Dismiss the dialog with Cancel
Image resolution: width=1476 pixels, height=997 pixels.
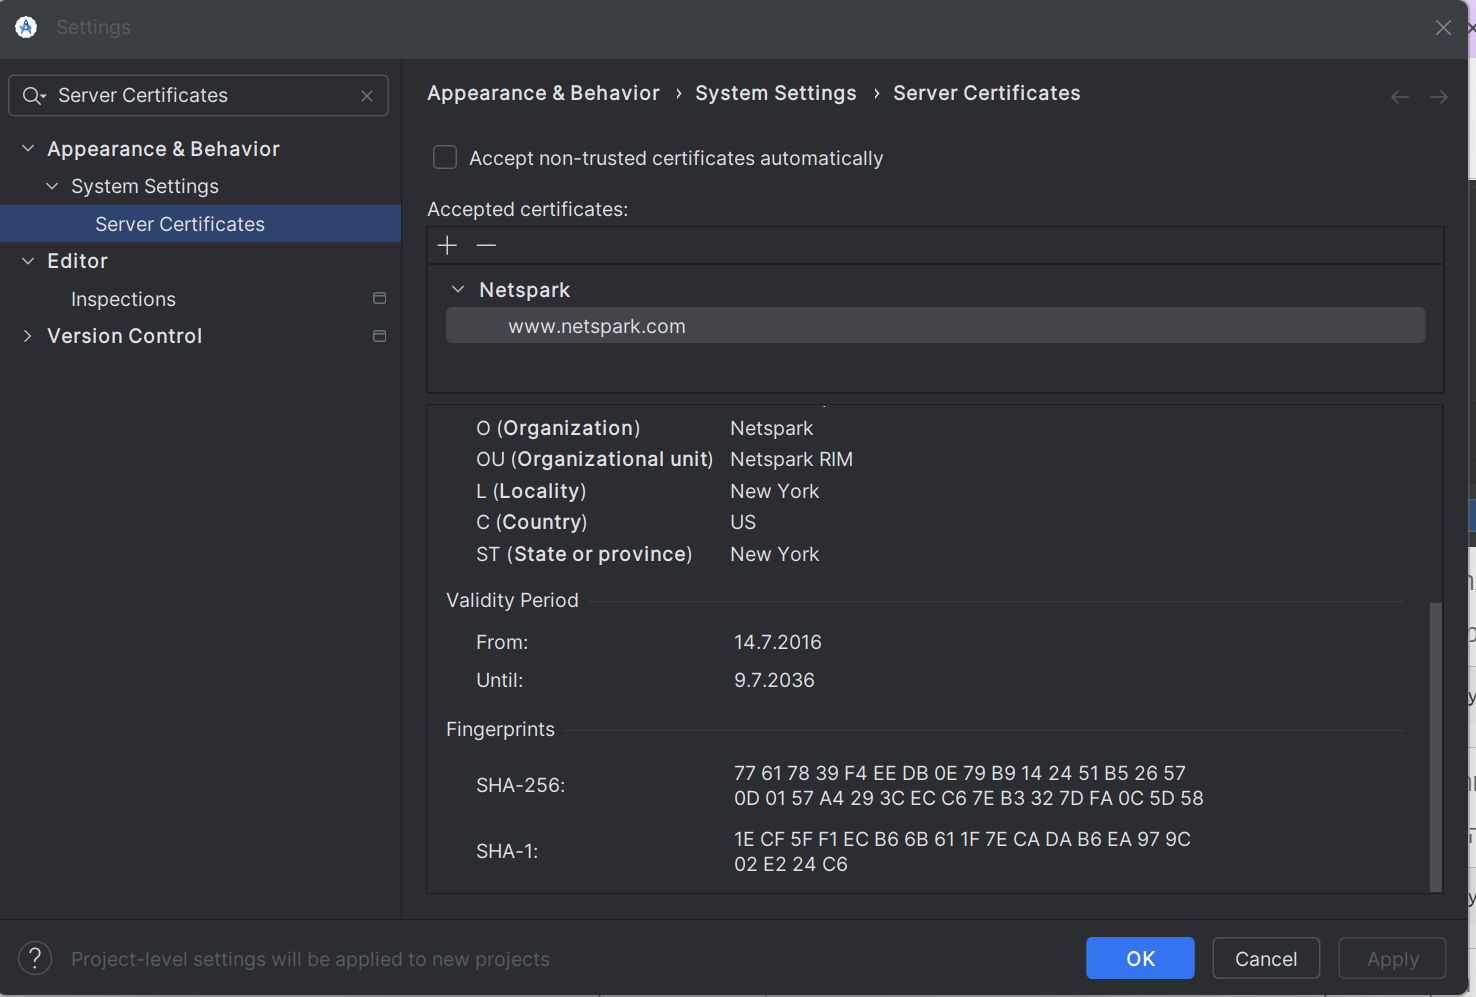pyautogui.click(x=1265, y=958)
